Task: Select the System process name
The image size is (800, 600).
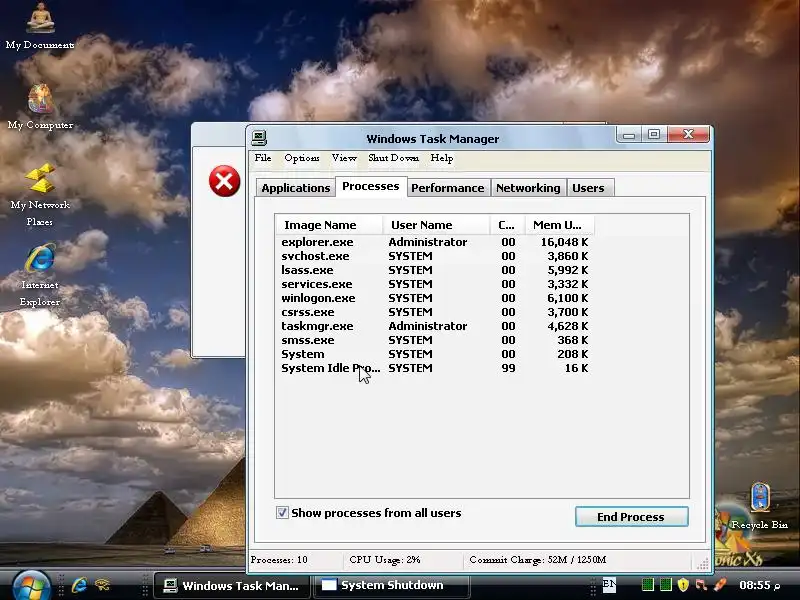Action: tap(303, 355)
